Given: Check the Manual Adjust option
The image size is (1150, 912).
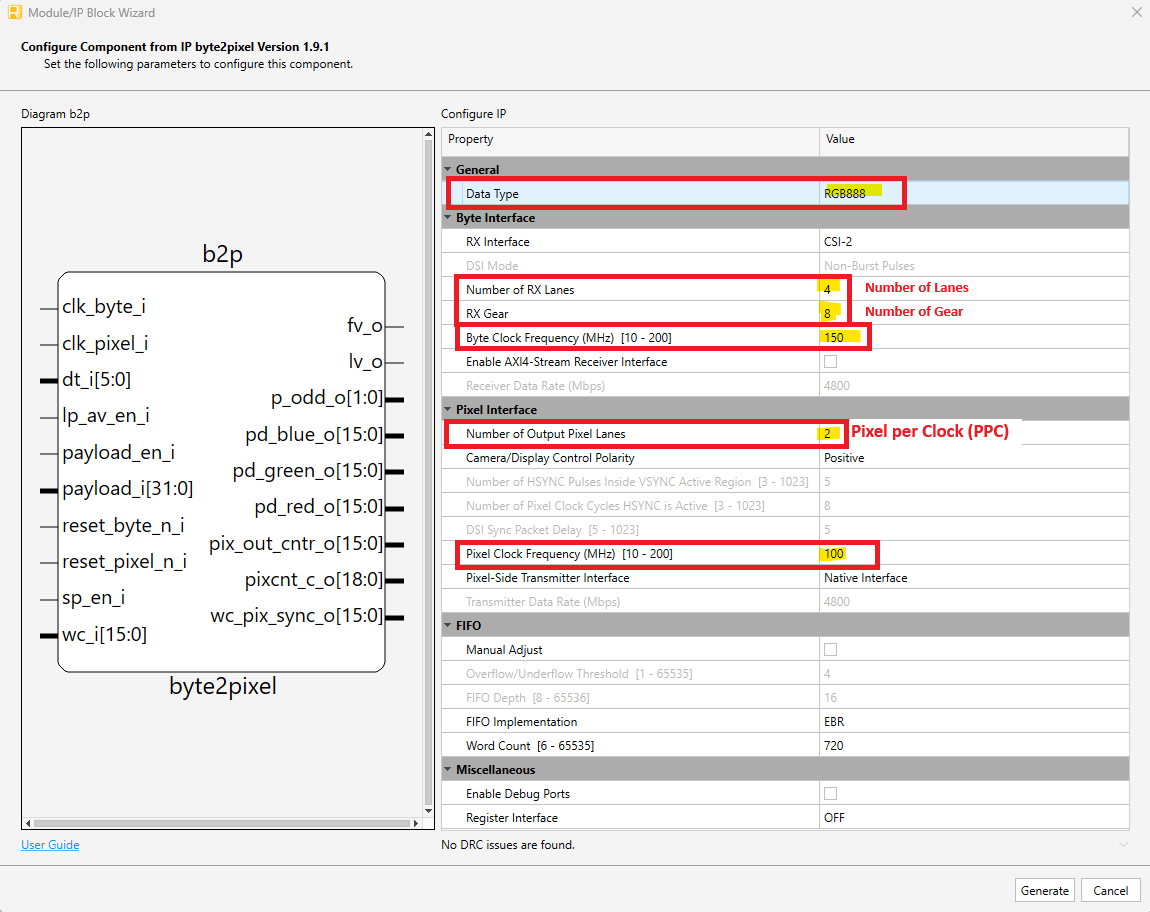Looking at the screenshot, I should click(x=831, y=649).
